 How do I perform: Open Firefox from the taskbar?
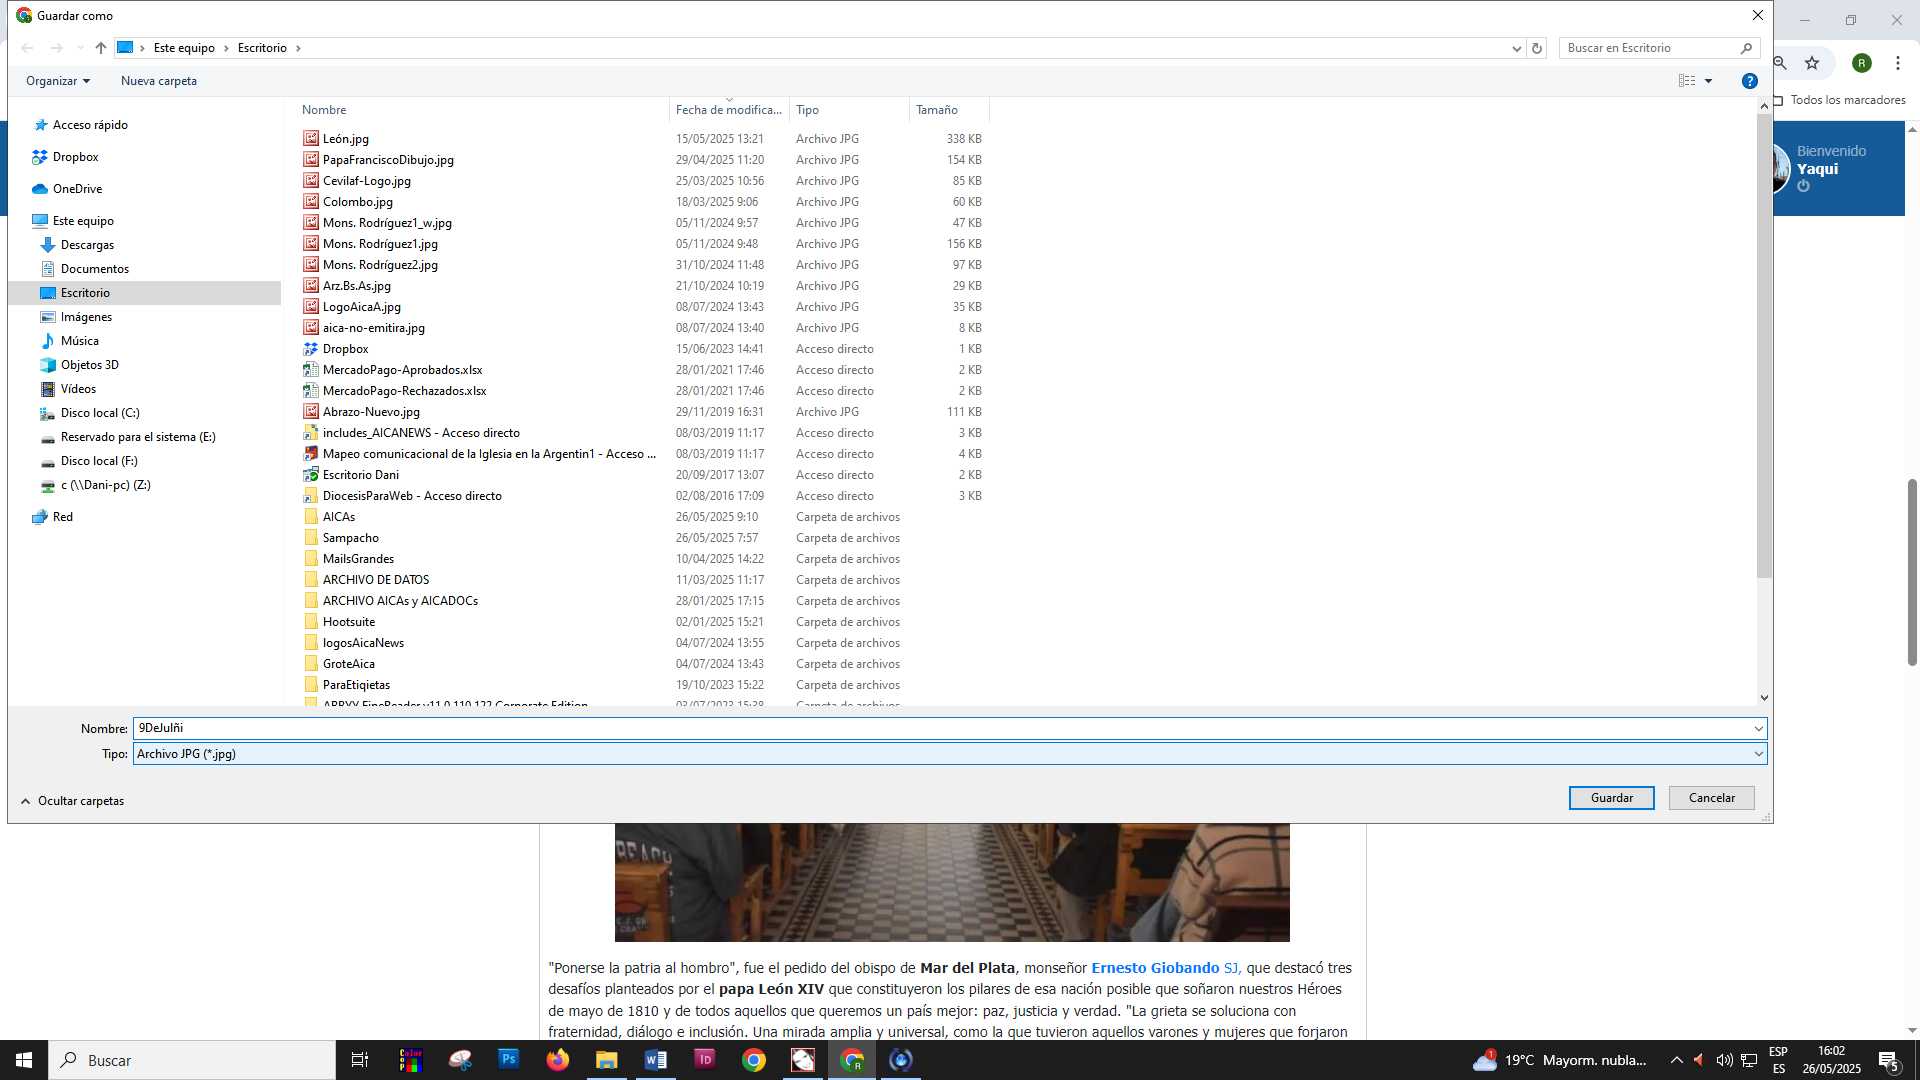pyautogui.click(x=558, y=1059)
